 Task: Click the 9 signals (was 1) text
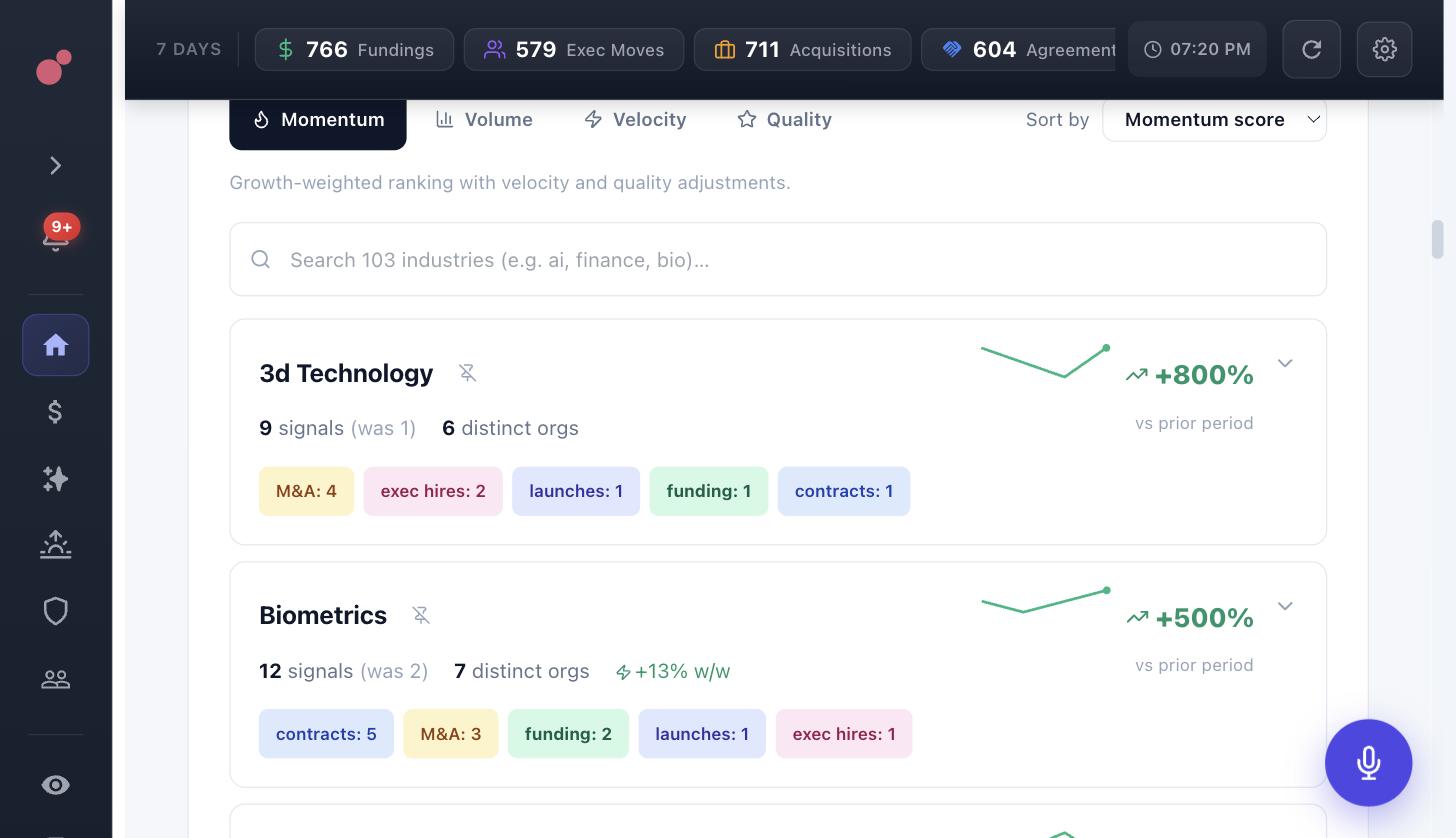coord(337,428)
